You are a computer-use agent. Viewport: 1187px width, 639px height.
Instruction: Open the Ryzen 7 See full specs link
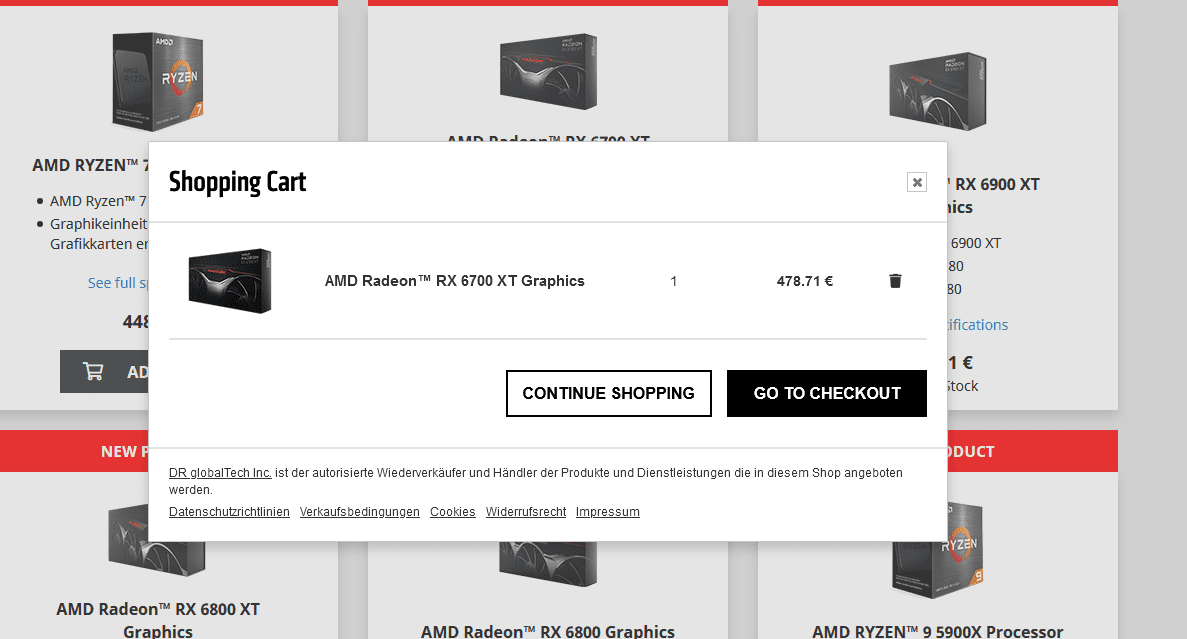118,282
